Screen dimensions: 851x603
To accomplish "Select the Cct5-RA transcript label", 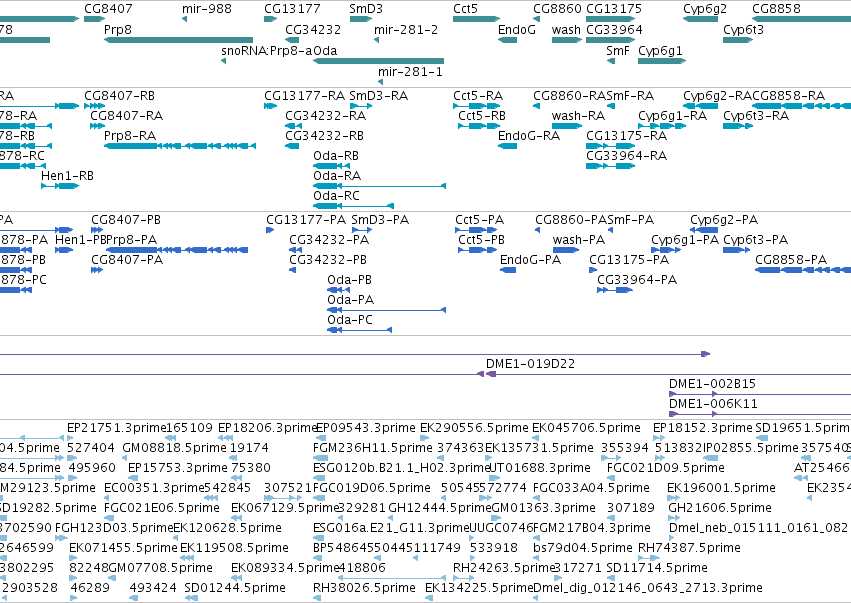I will 478,96.
